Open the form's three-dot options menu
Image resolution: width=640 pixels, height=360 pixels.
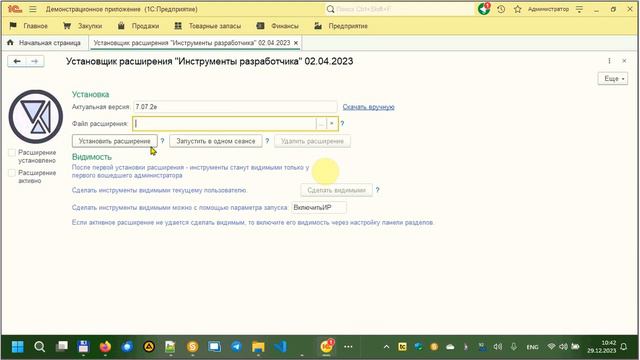point(609,61)
